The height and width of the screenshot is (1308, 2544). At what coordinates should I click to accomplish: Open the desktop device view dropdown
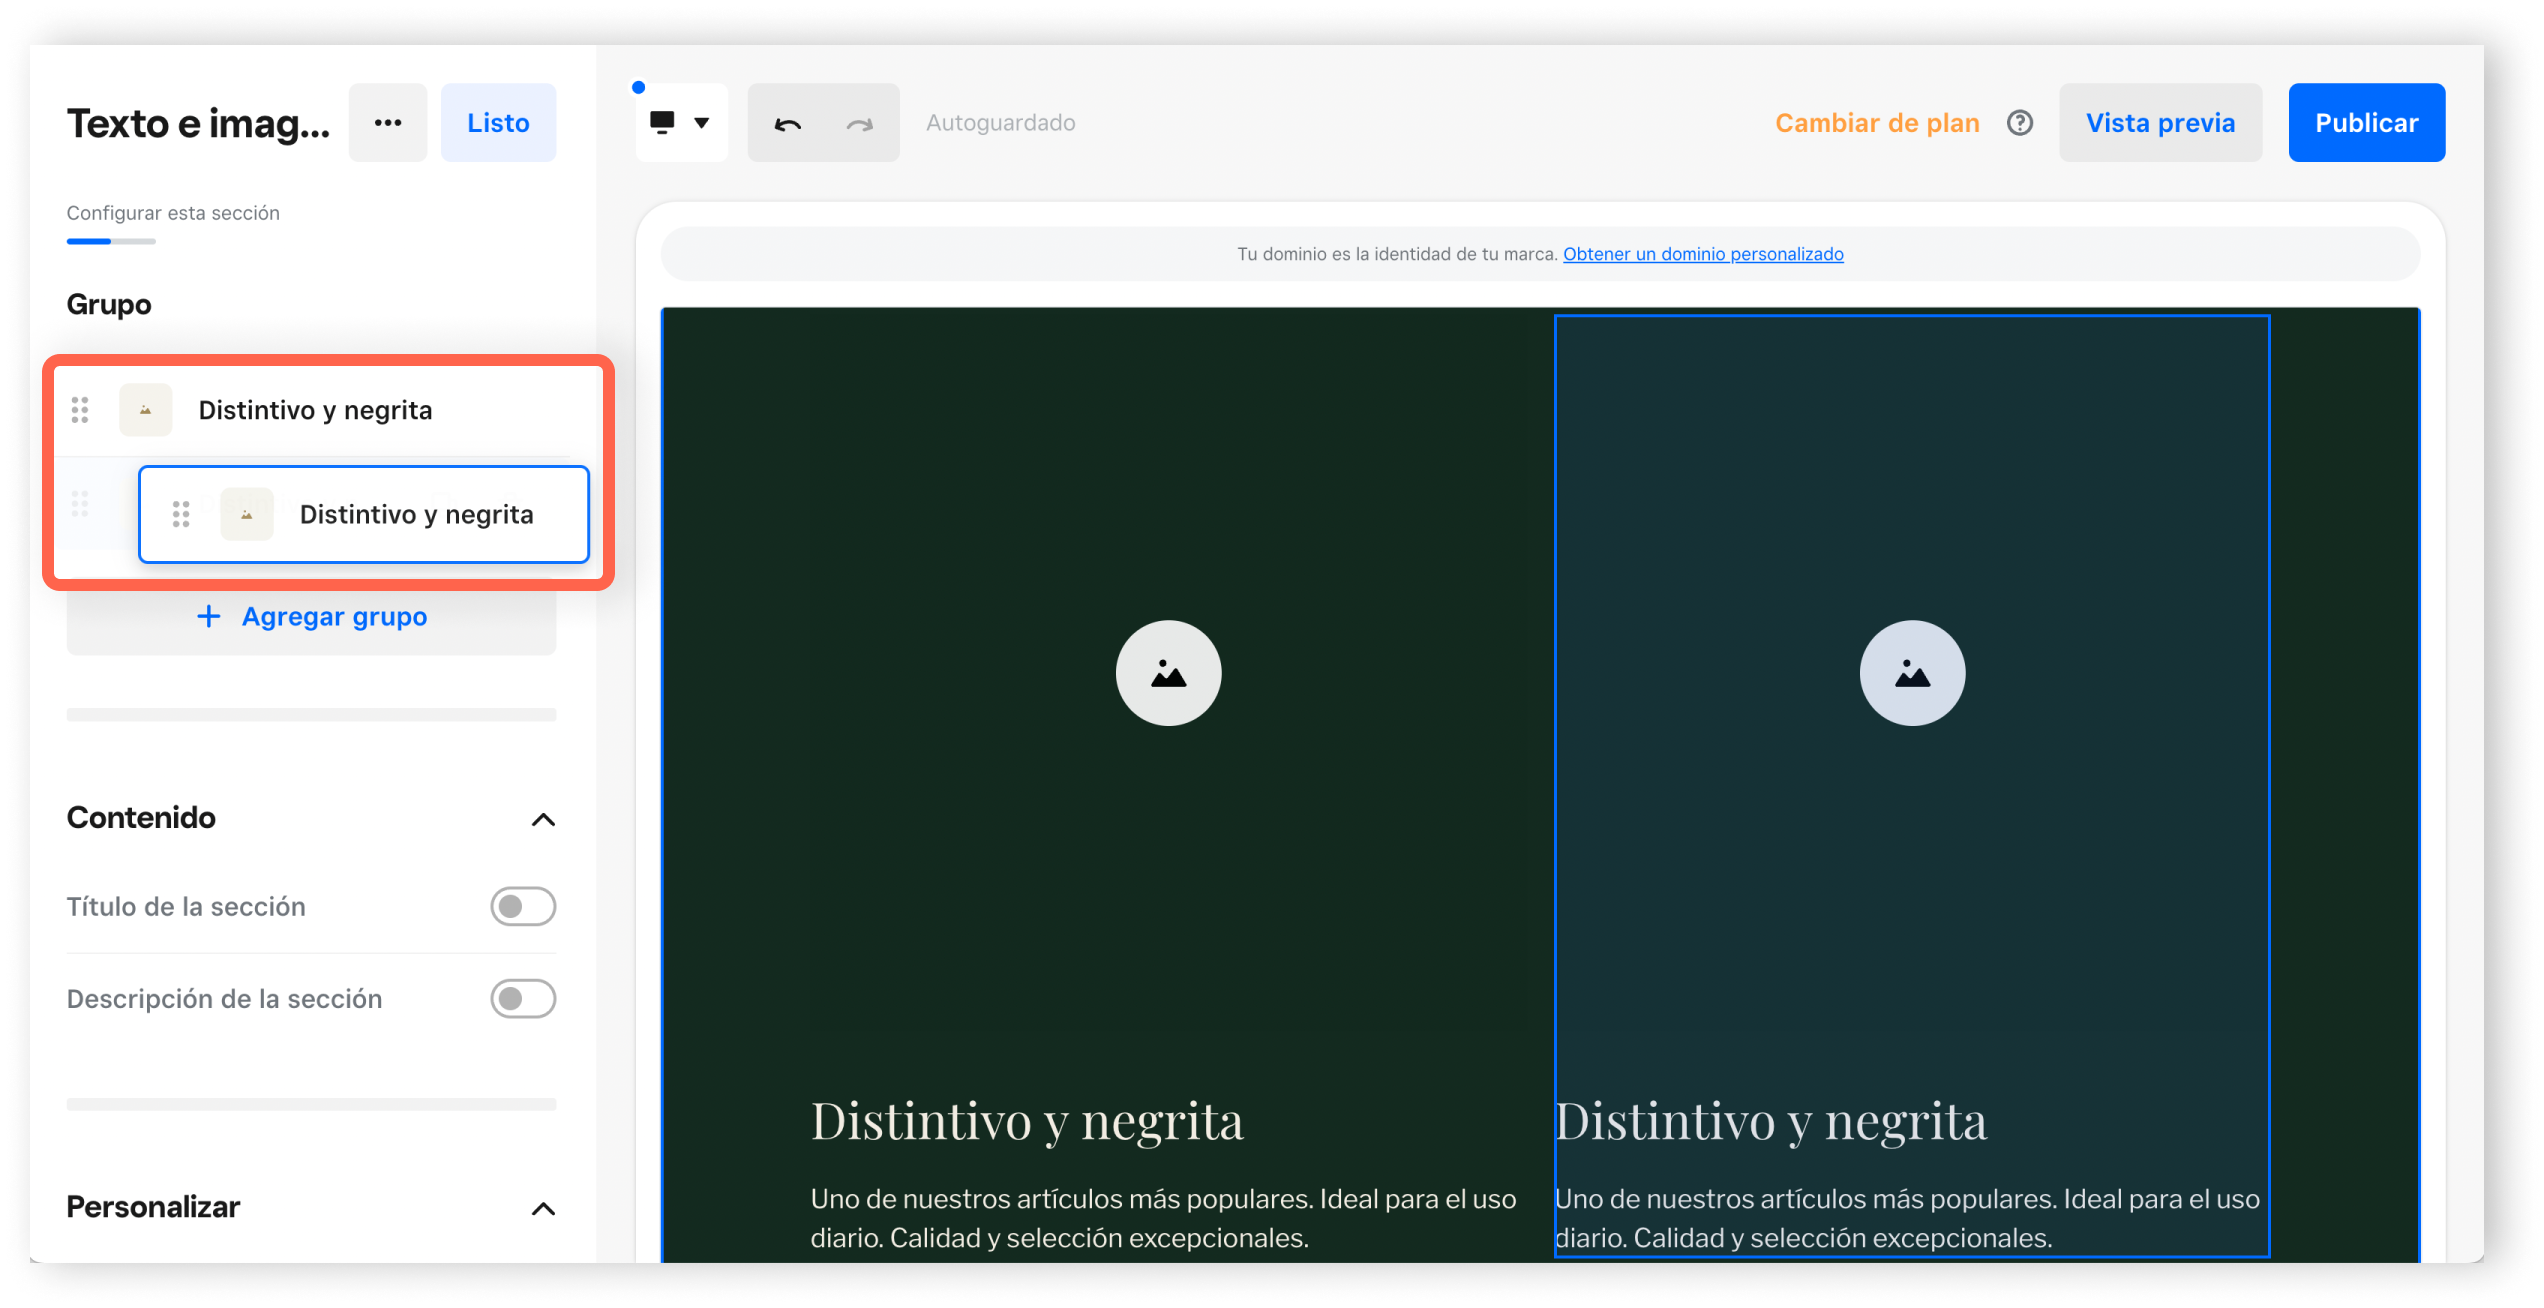[x=681, y=123]
